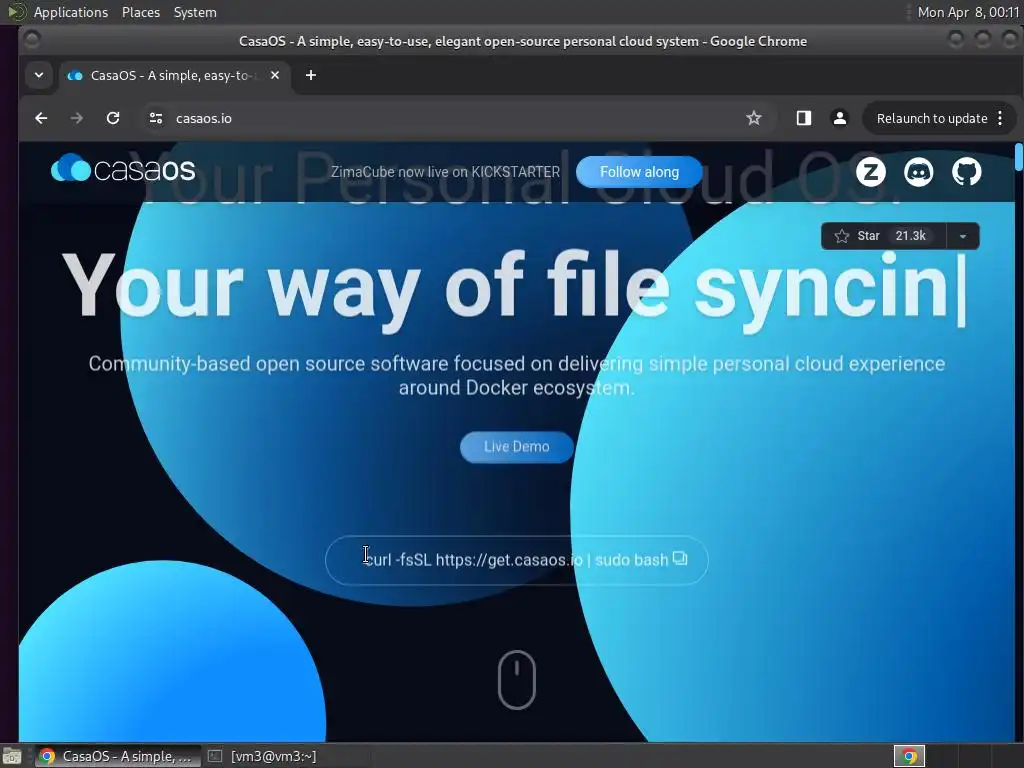
Task: Open the Places menu
Action: coord(141,12)
